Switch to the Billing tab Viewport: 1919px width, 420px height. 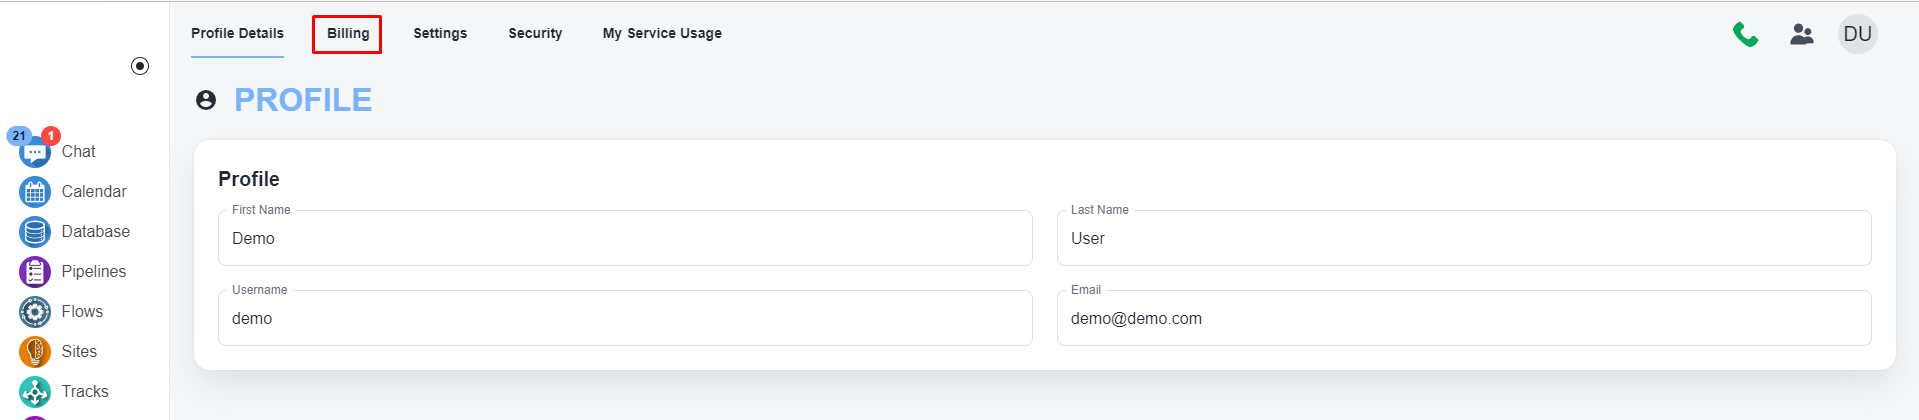click(x=347, y=34)
